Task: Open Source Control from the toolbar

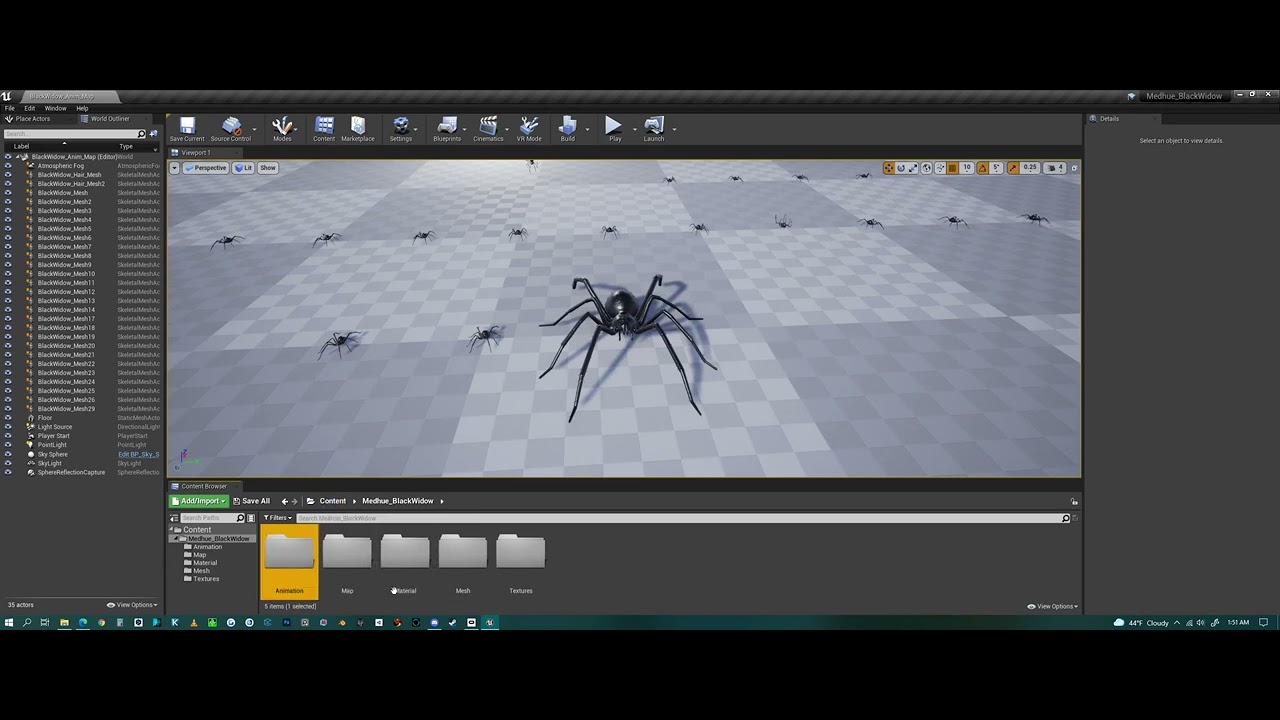Action: 231,128
